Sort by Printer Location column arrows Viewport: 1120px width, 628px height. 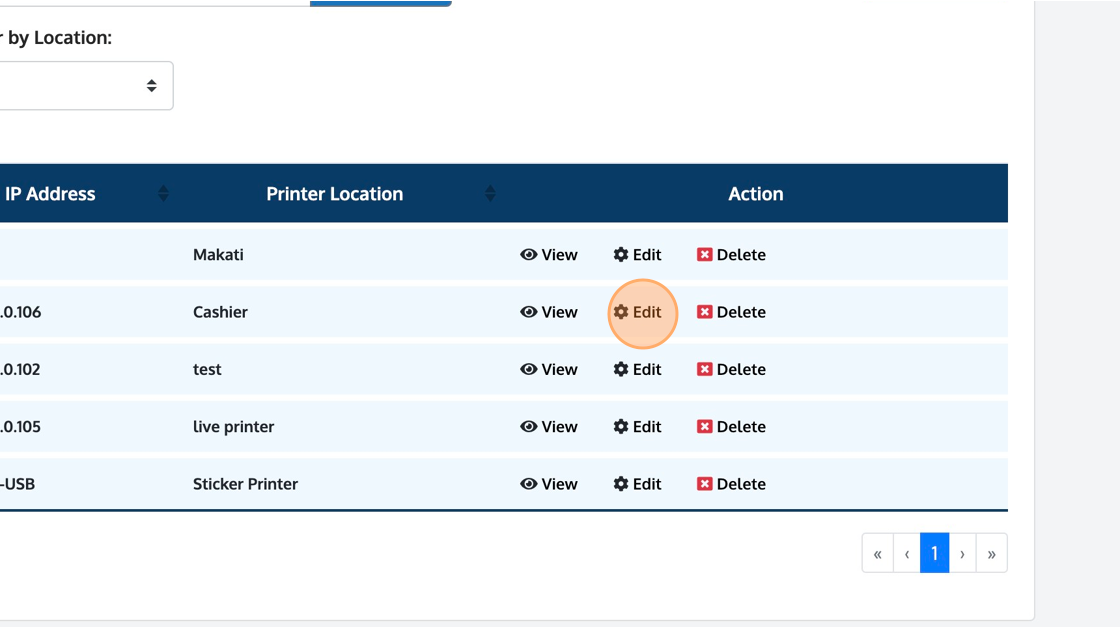[490, 194]
